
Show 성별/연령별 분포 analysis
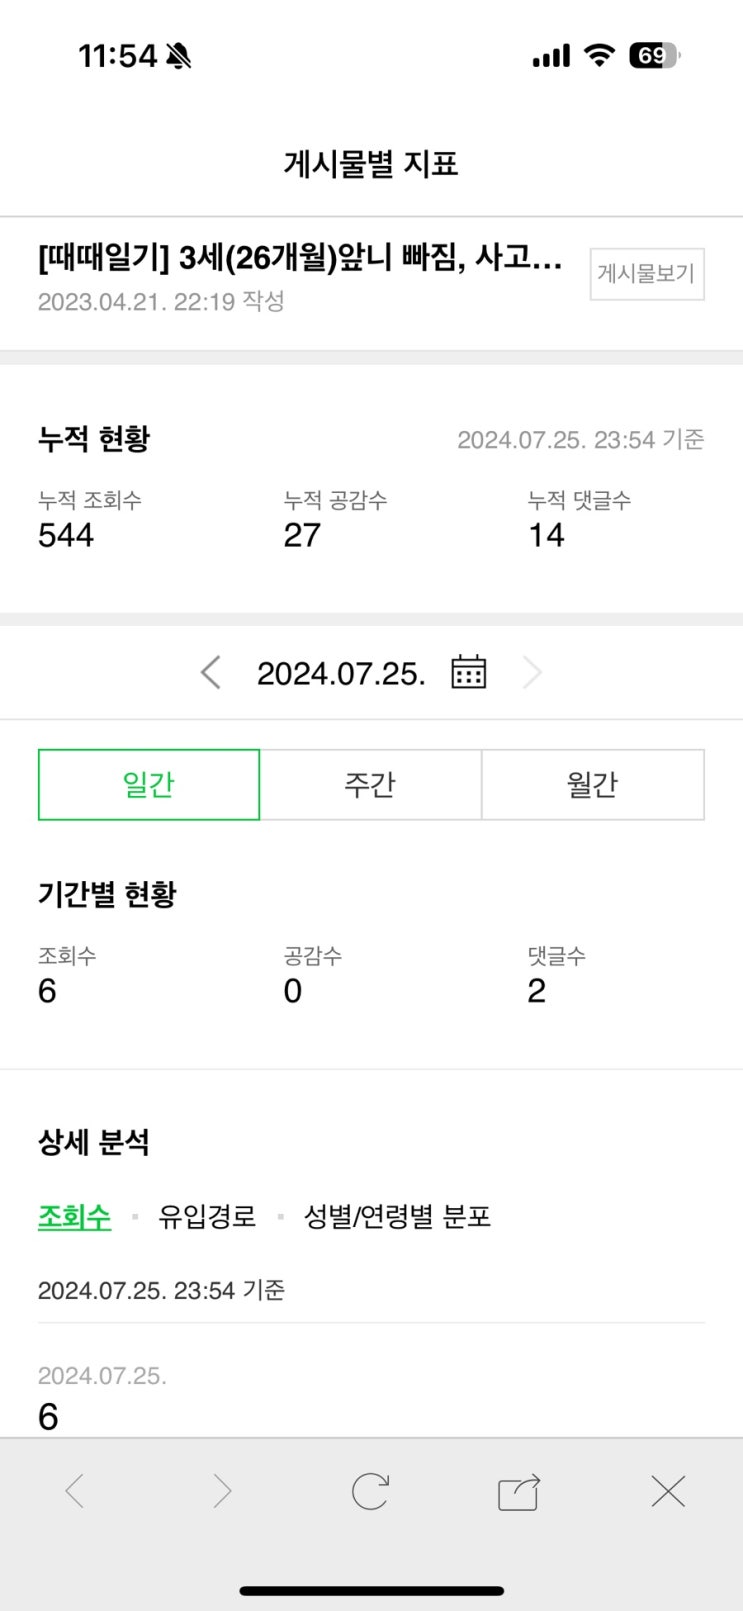coord(397,1216)
